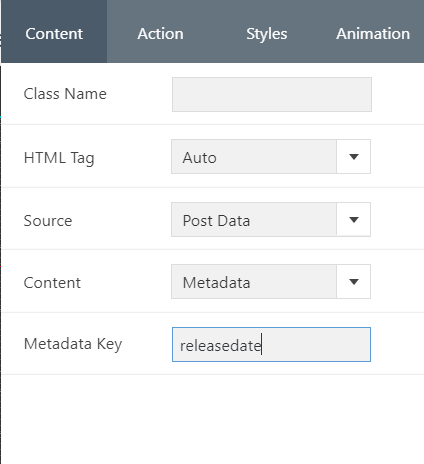The image size is (424, 464).
Task: Click the Content dropdown arrow icon
Action: [354, 282]
